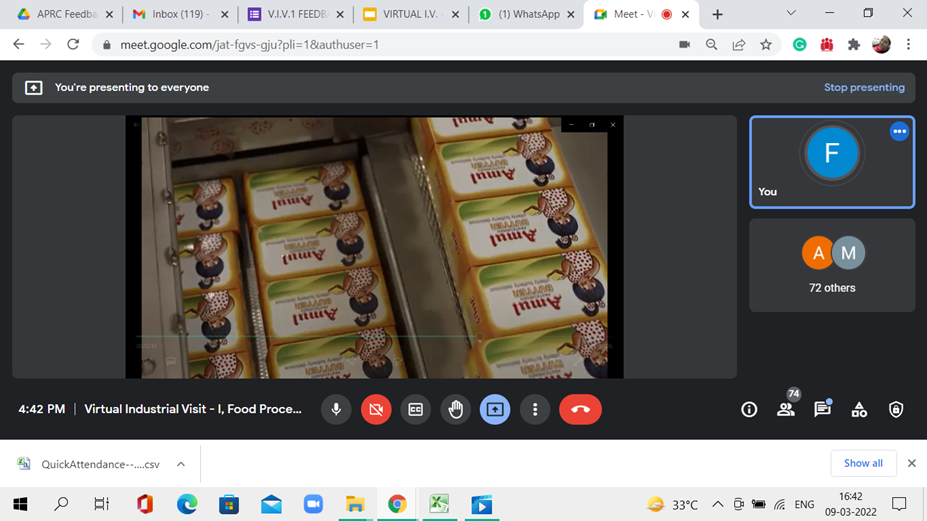
Task: Toggle closed captions button
Action: (416, 409)
